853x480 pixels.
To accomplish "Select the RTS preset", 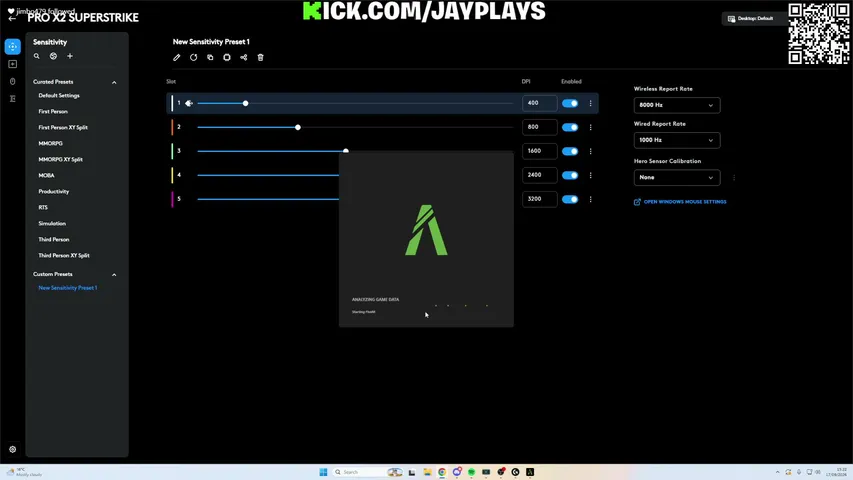I will [x=43, y=207].
